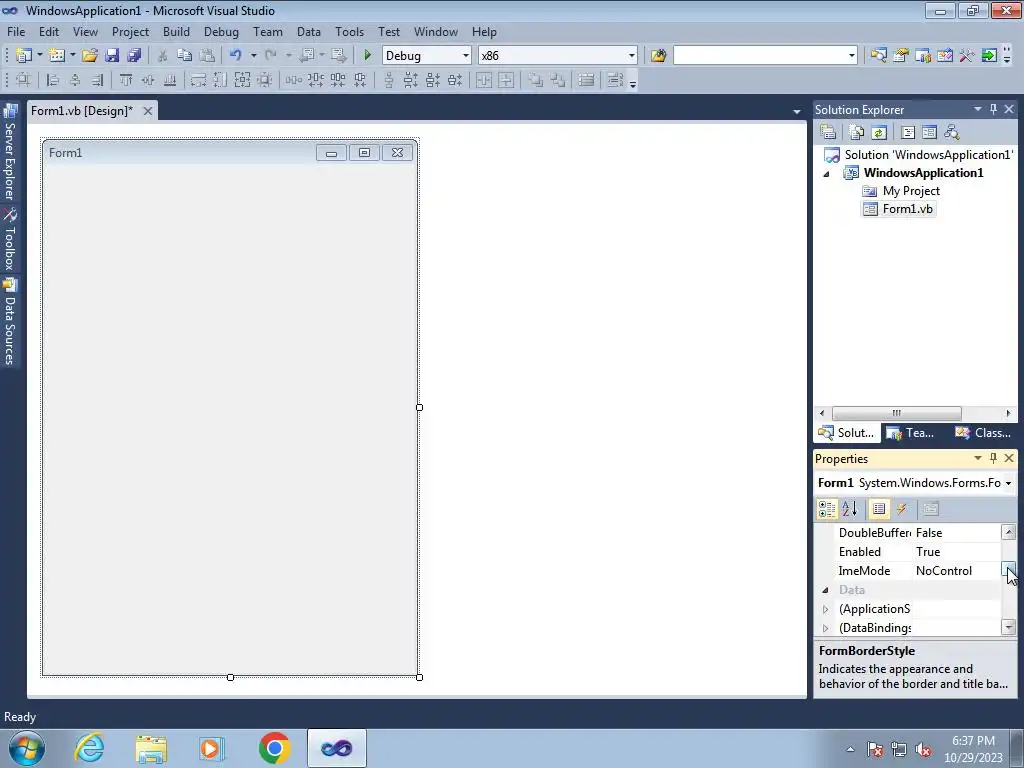Open the x86 platform dropdown
Screen dimensions: 1024x768
coord(632,56)
